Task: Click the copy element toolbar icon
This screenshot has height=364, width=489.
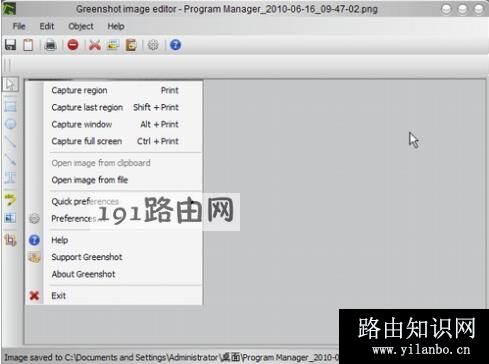Action: click(x=113, y=45)
